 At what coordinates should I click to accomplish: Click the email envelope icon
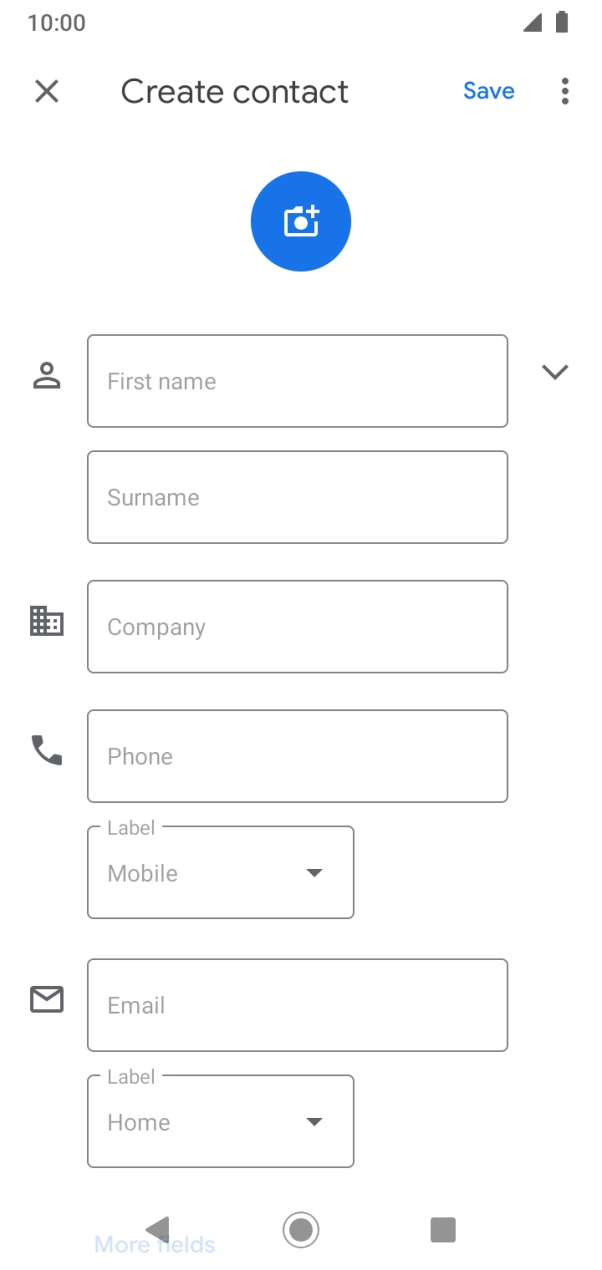46,999
